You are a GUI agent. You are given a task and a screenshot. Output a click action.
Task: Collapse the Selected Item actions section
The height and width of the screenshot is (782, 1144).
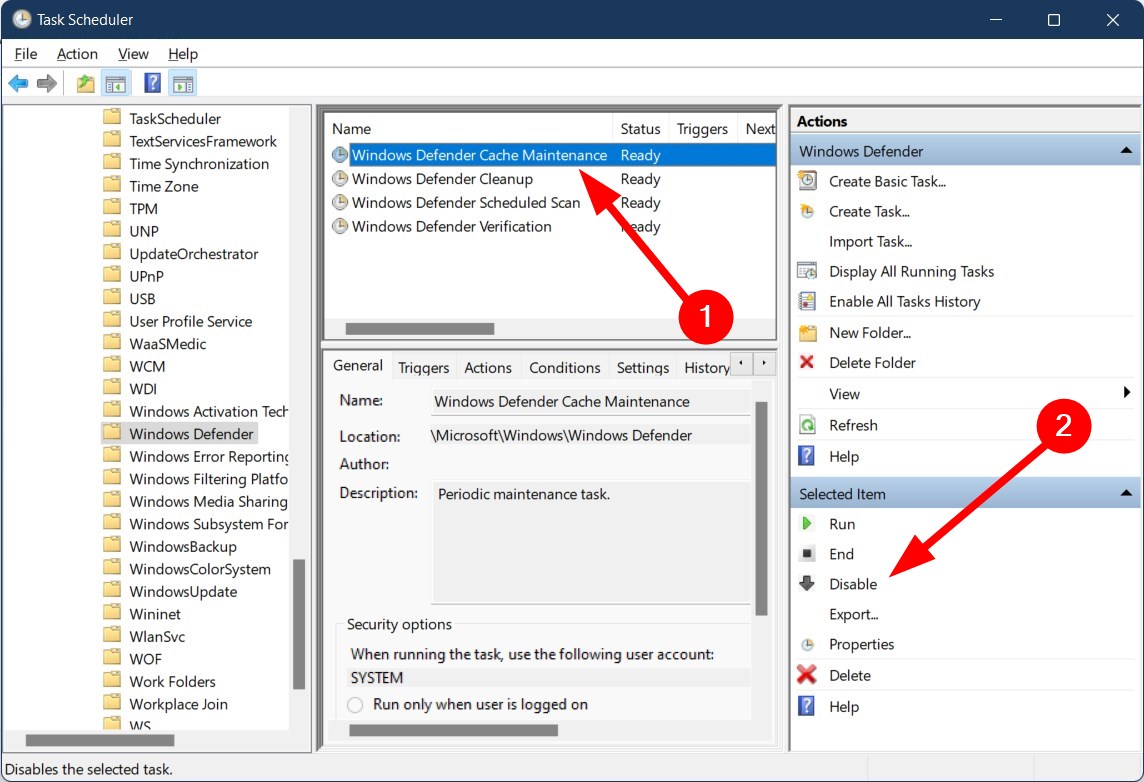click(x=1126, y=494)
